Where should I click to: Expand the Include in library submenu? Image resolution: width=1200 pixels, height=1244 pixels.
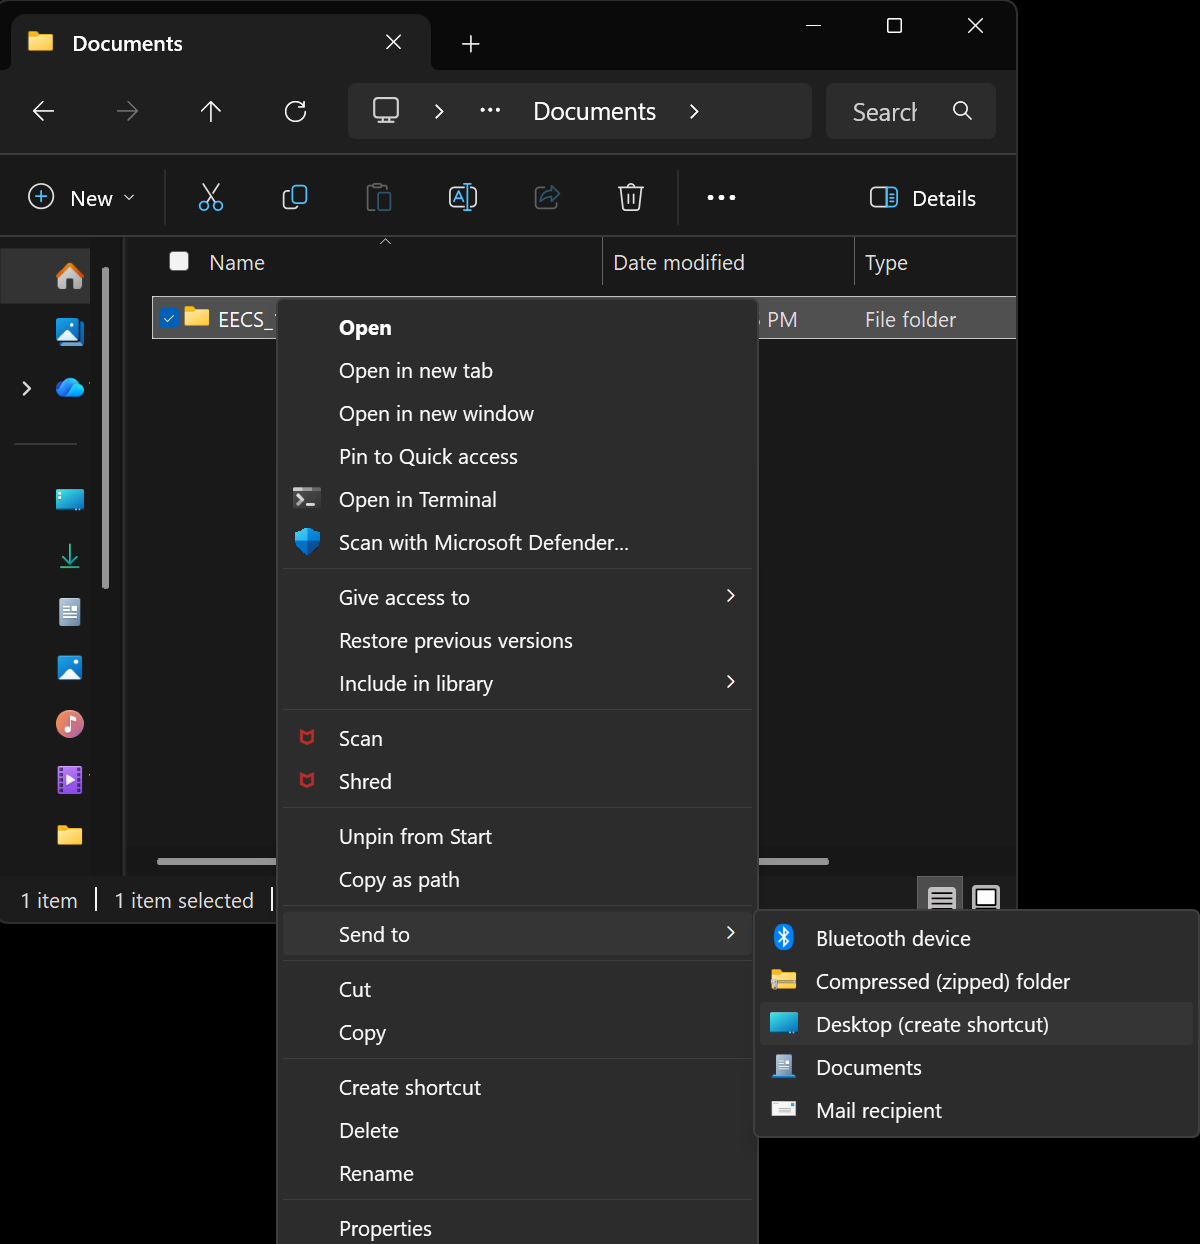point(730,682)
